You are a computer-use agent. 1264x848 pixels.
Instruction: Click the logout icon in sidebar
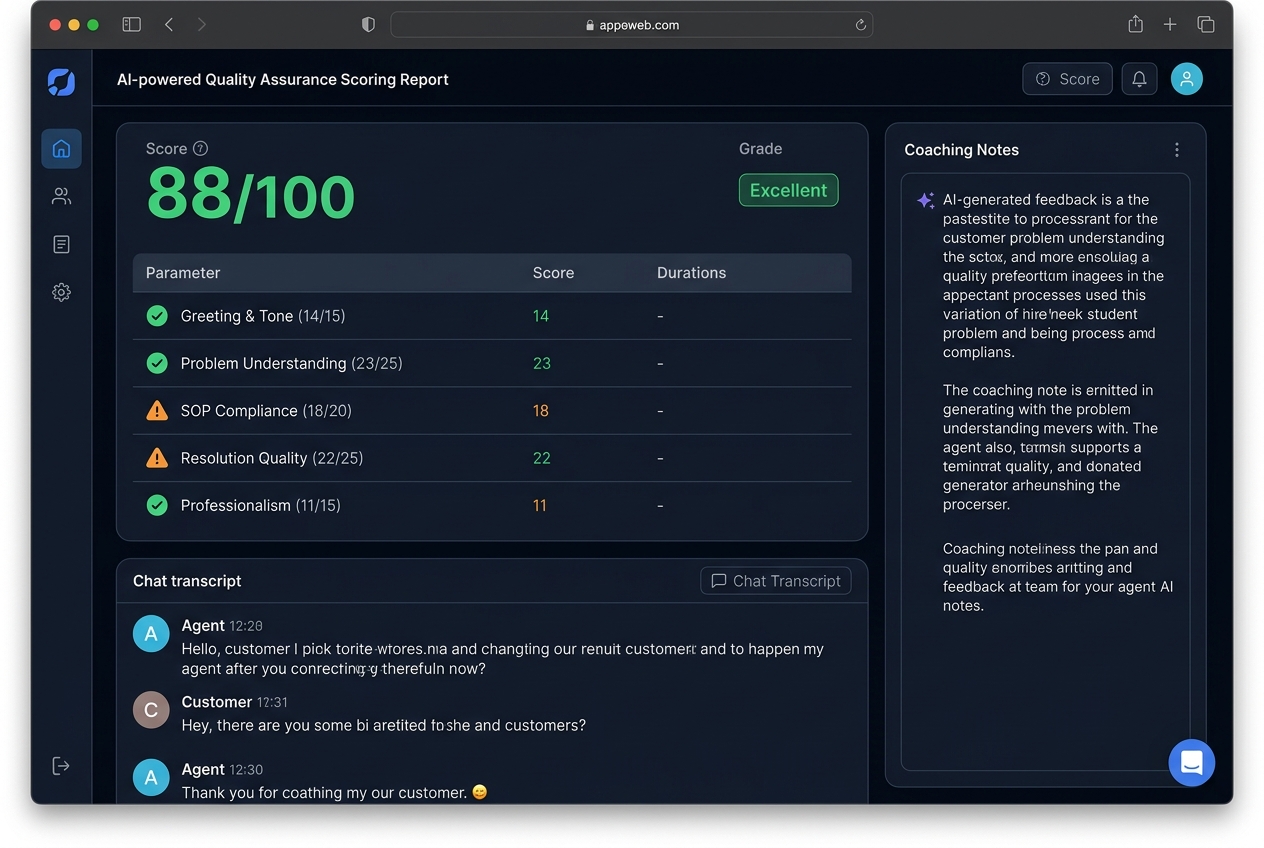tap(61, 766)
